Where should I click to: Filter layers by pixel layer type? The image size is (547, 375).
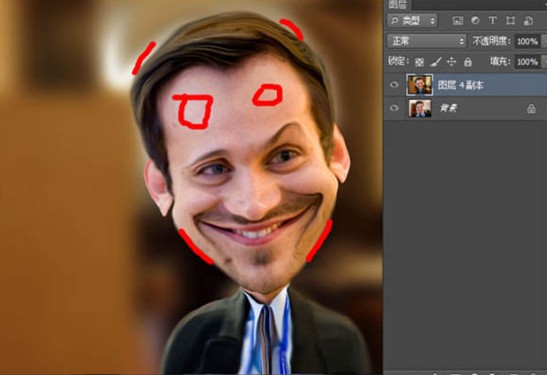click(x=458, y=21)
